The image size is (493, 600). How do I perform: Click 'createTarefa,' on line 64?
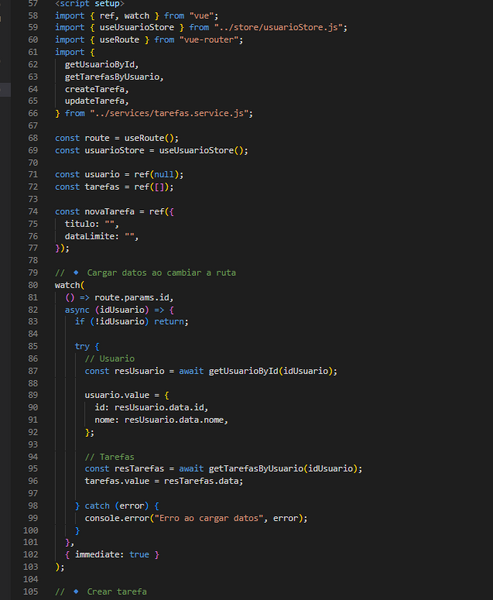(x=96, y=89)
